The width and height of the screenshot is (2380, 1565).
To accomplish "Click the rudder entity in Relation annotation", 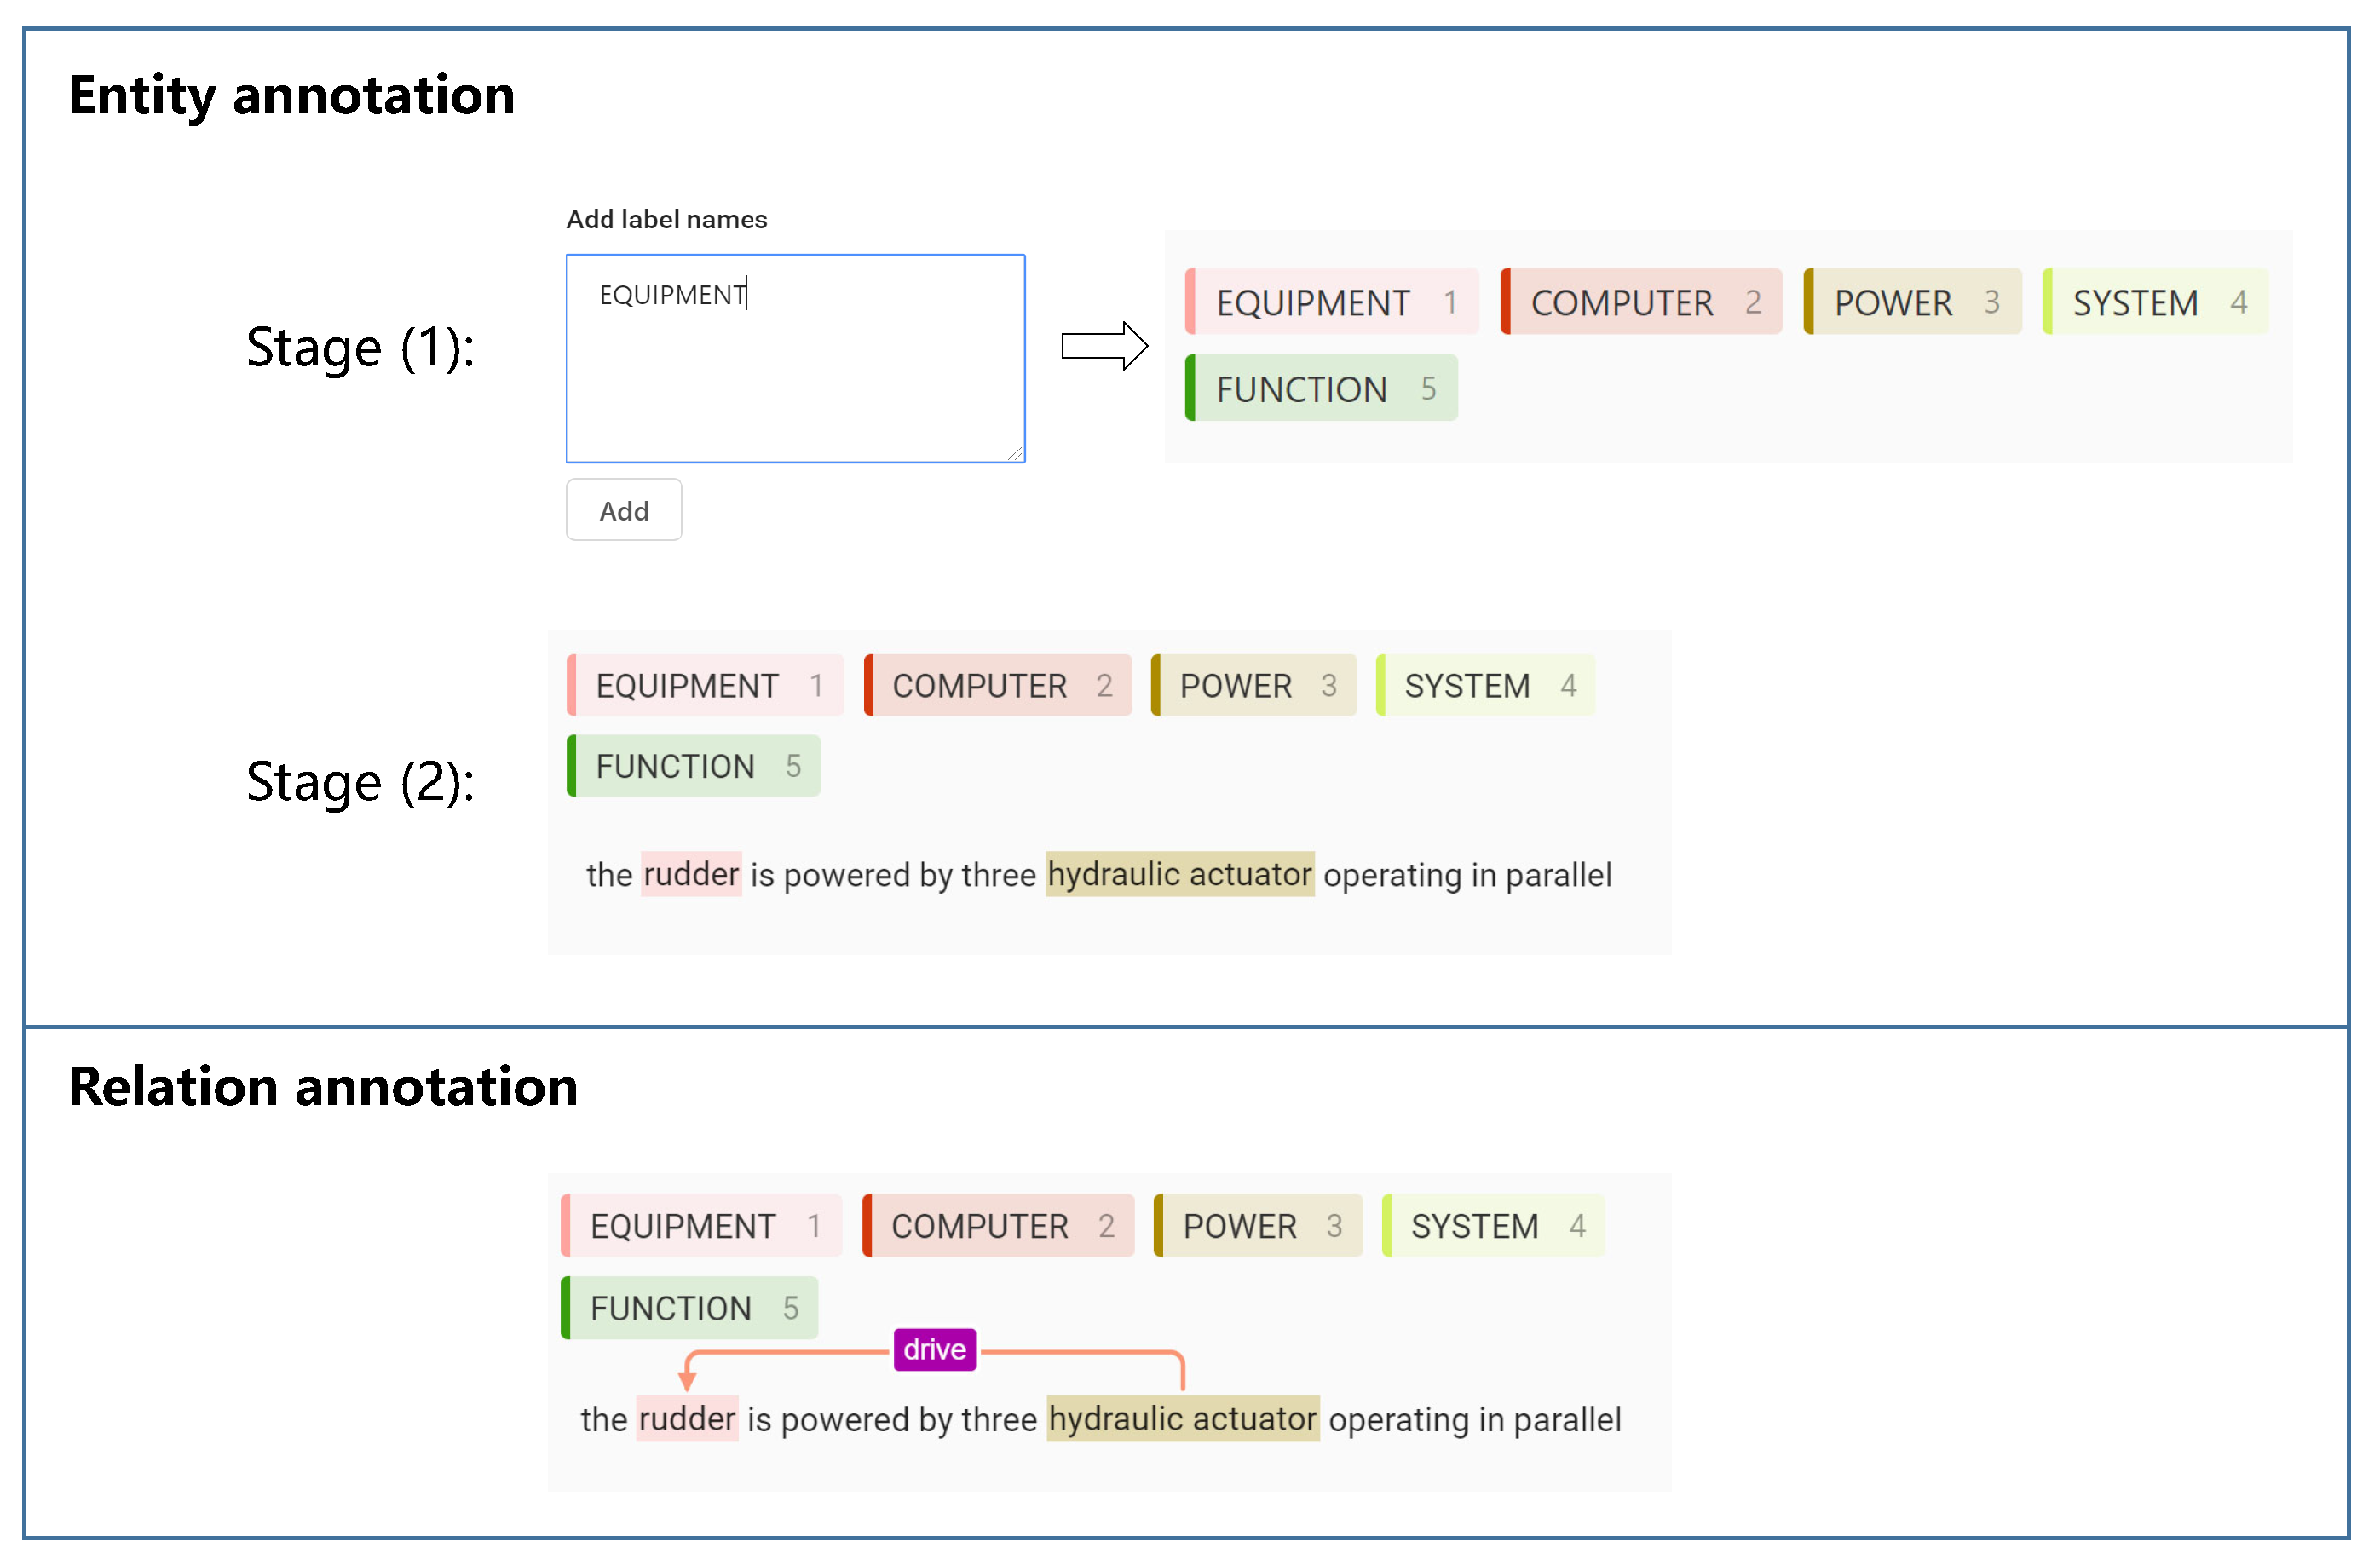I will tap(687, 1418).
